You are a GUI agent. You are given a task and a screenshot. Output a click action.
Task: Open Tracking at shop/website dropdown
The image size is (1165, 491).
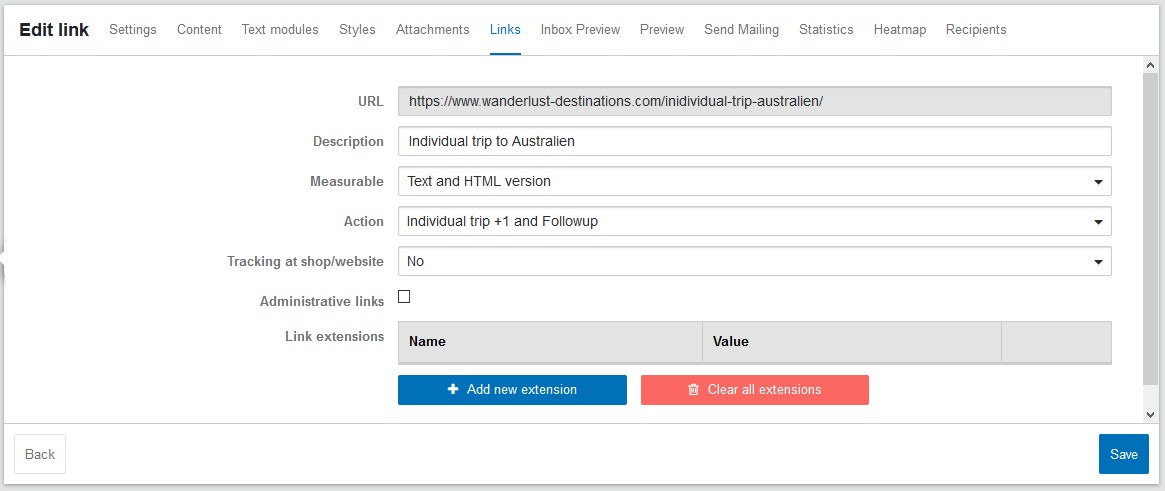coord(755,261)
